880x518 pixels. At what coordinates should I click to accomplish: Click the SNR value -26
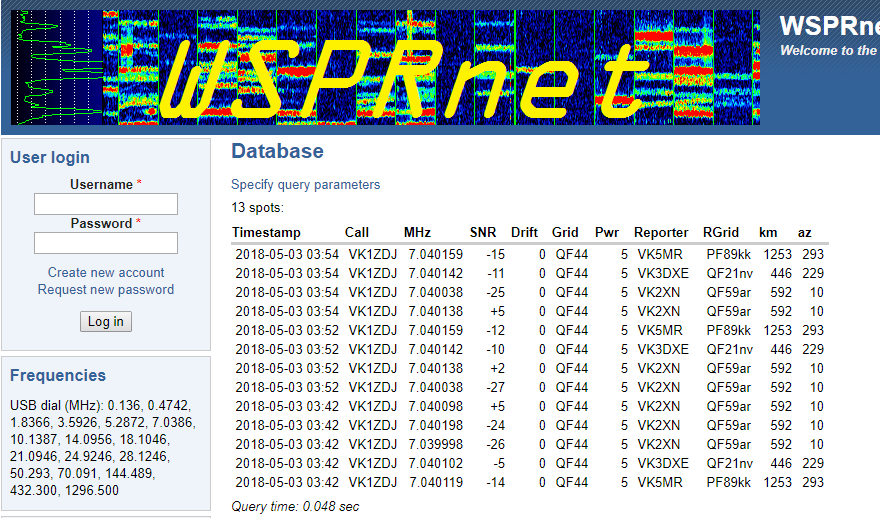click(x=495, y=444)
